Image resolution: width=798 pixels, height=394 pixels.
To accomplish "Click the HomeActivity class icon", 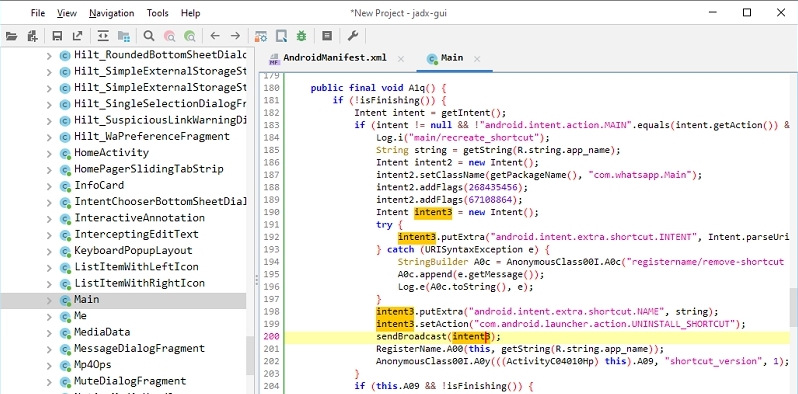I will (65, 153).
